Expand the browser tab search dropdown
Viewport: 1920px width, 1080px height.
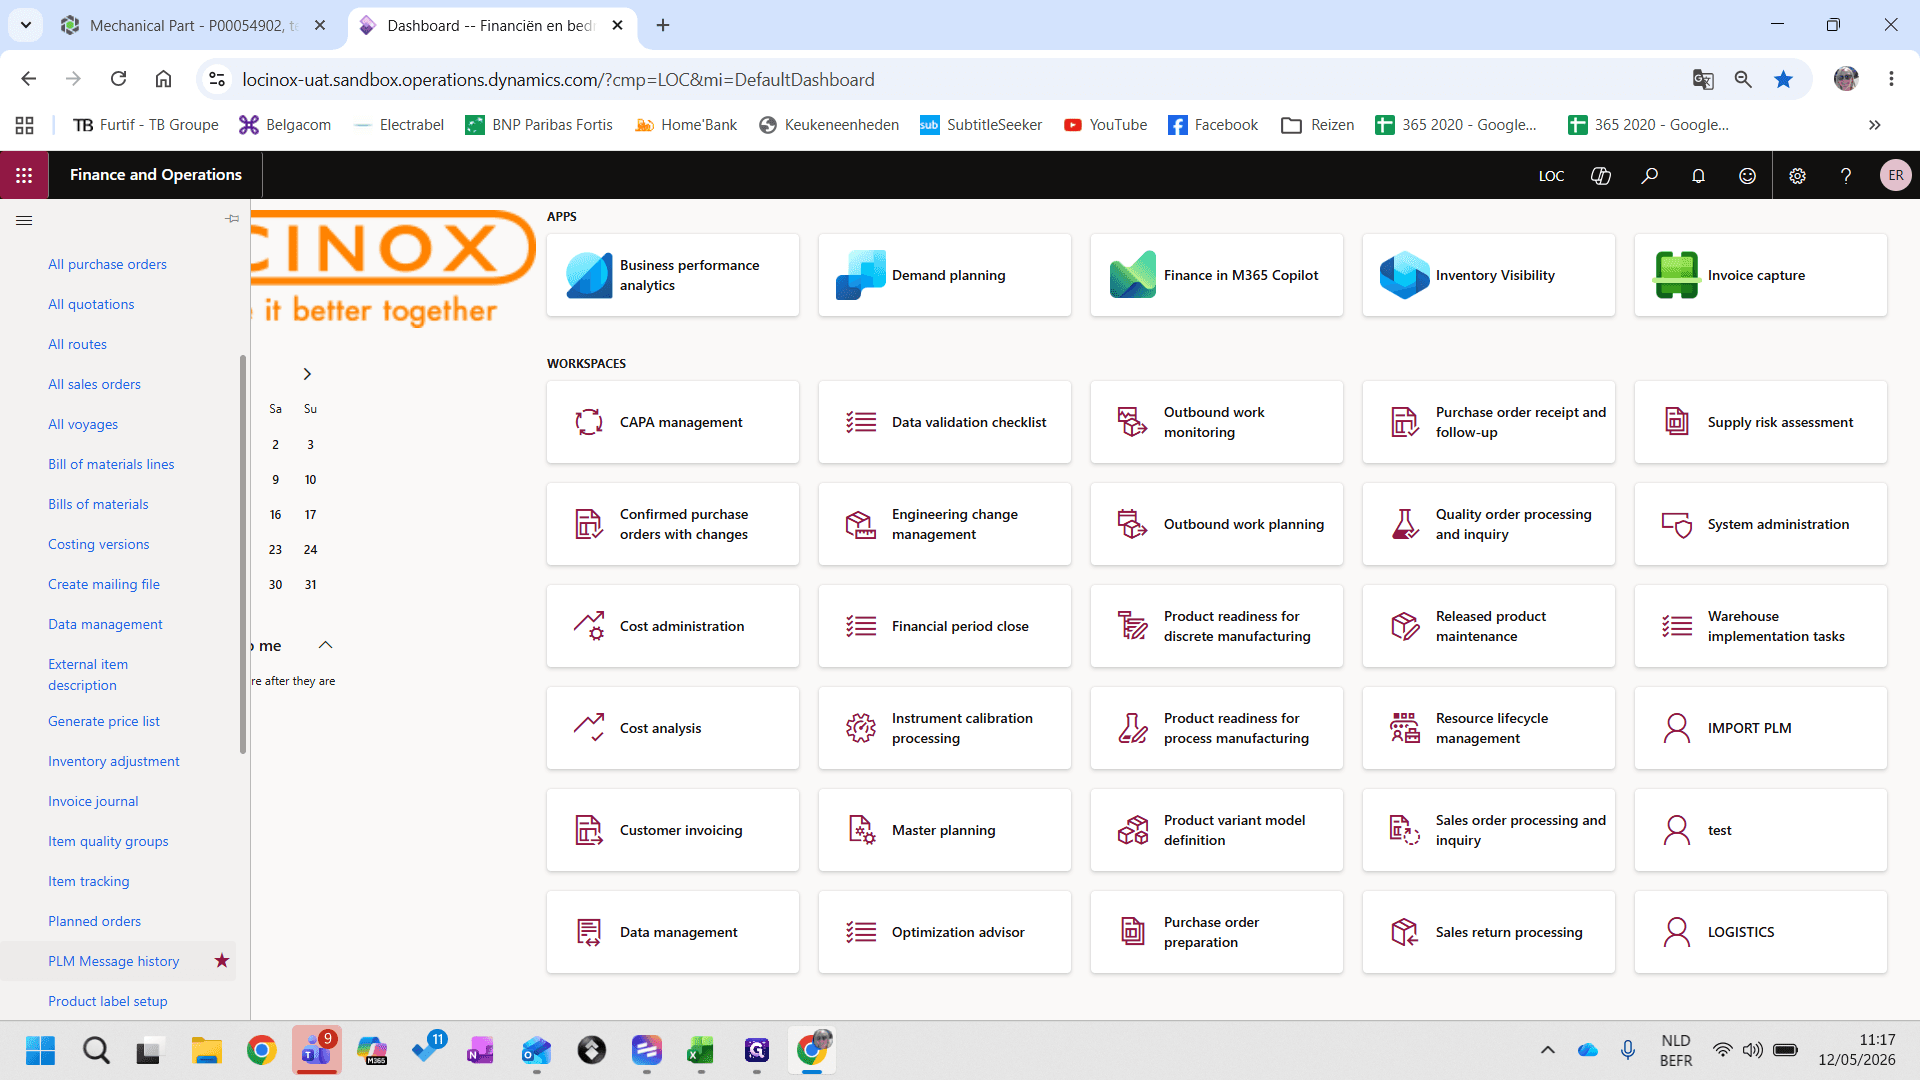coord(26,26)
